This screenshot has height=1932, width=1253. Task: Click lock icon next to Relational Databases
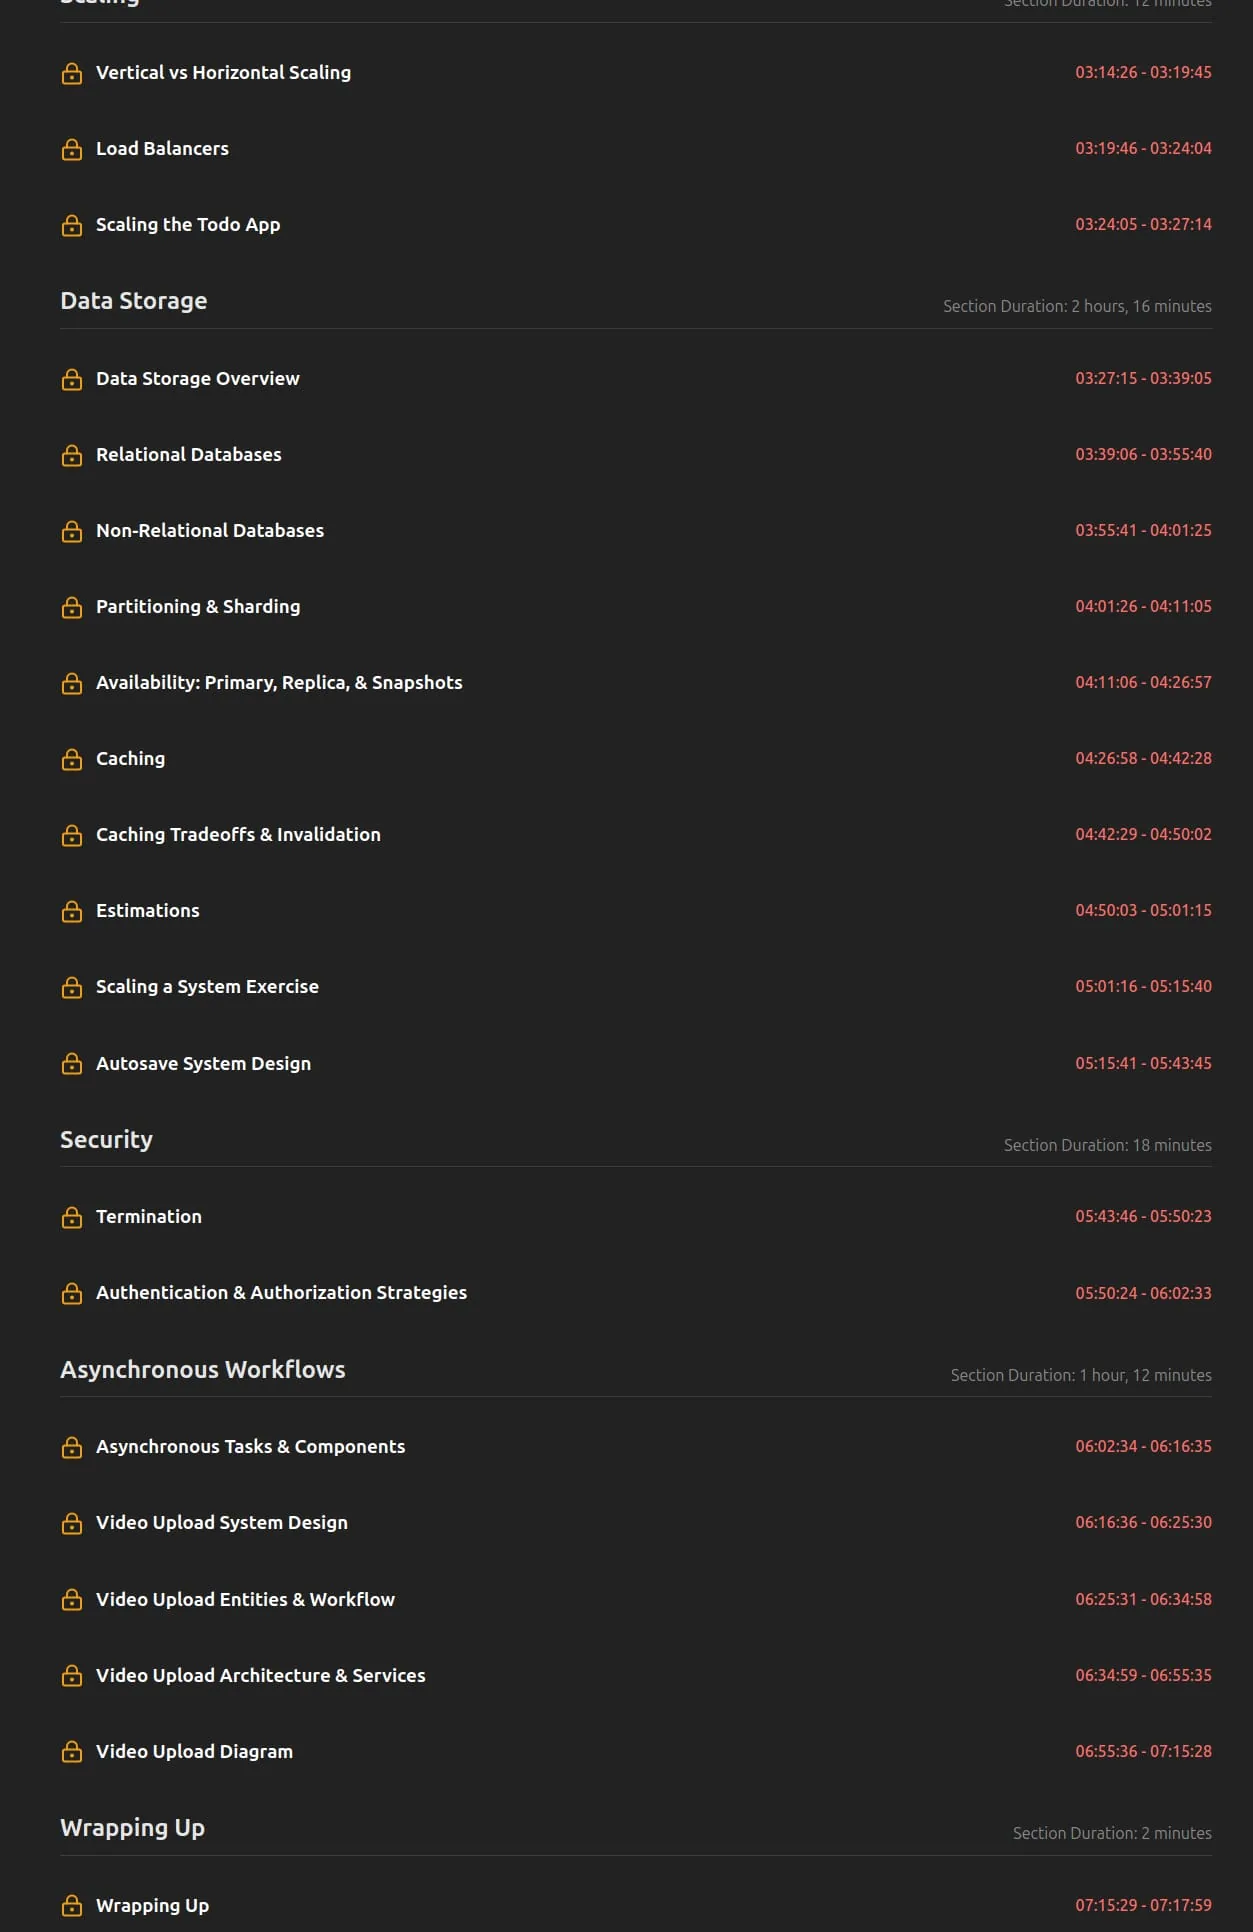pos(72,455)
